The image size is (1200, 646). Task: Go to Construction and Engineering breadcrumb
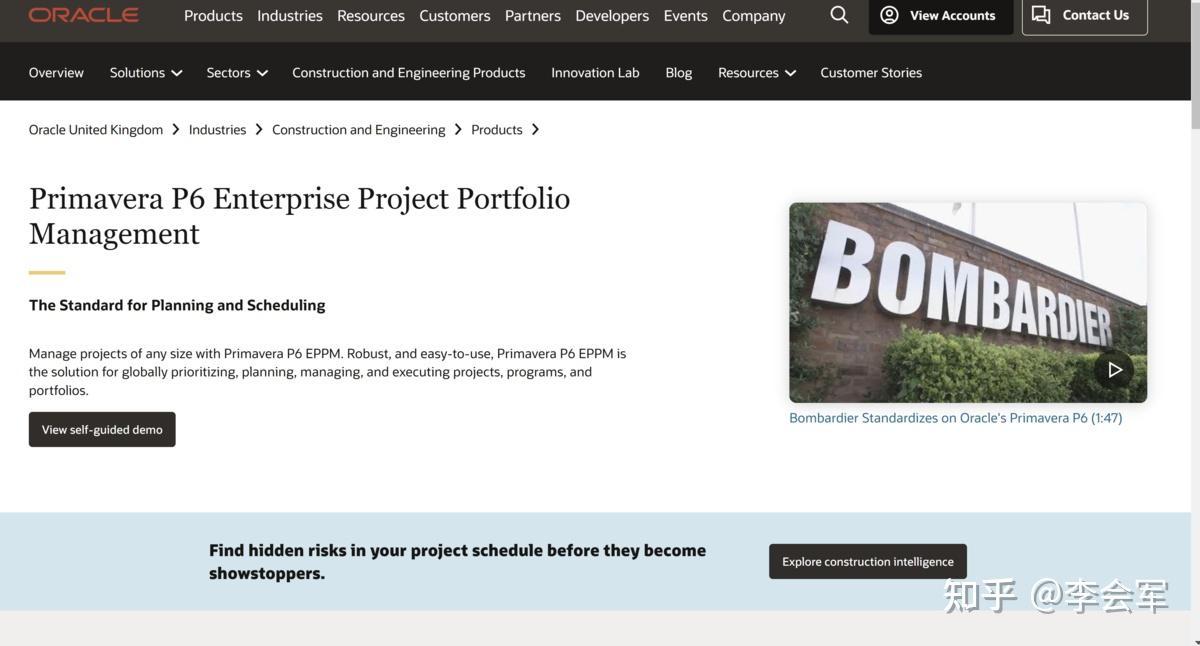click(x=359, y=129)
